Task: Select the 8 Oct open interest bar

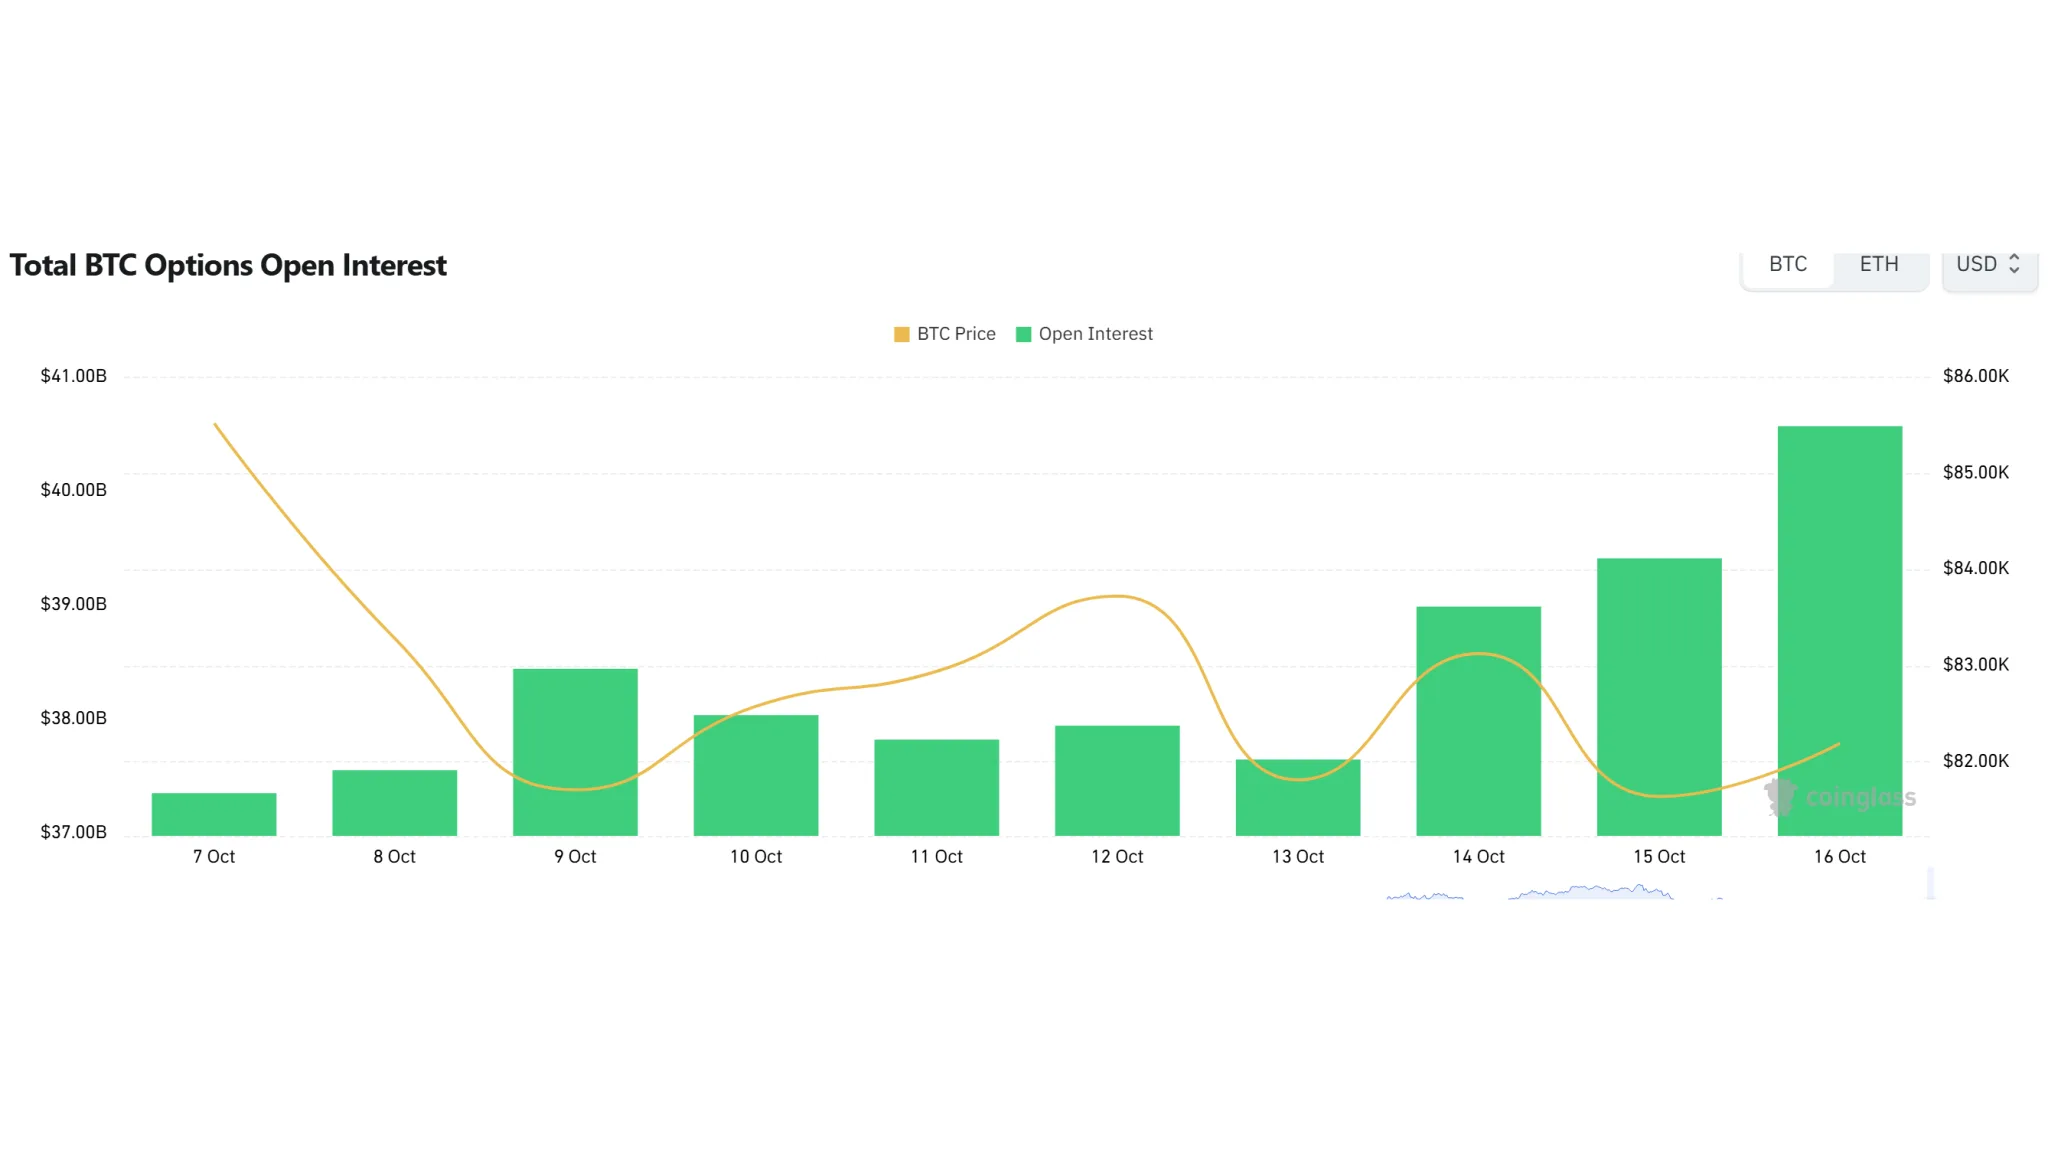Action: coord(395,803)
